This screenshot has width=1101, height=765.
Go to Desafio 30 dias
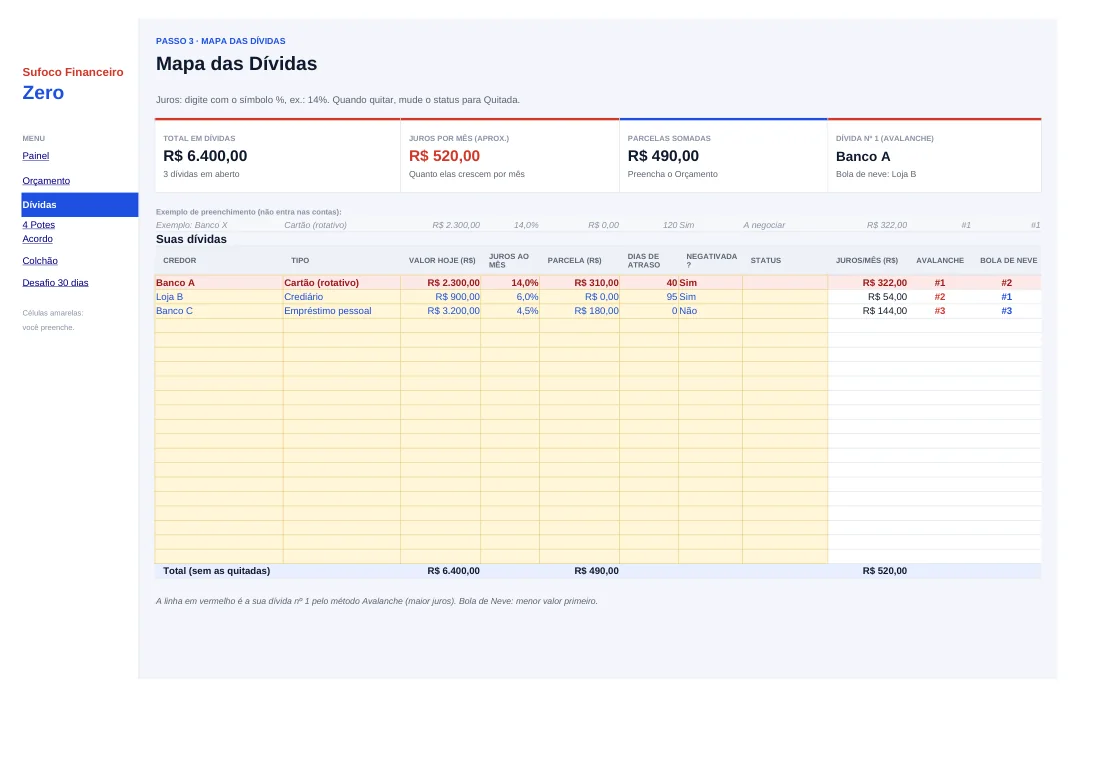point(55,282)
